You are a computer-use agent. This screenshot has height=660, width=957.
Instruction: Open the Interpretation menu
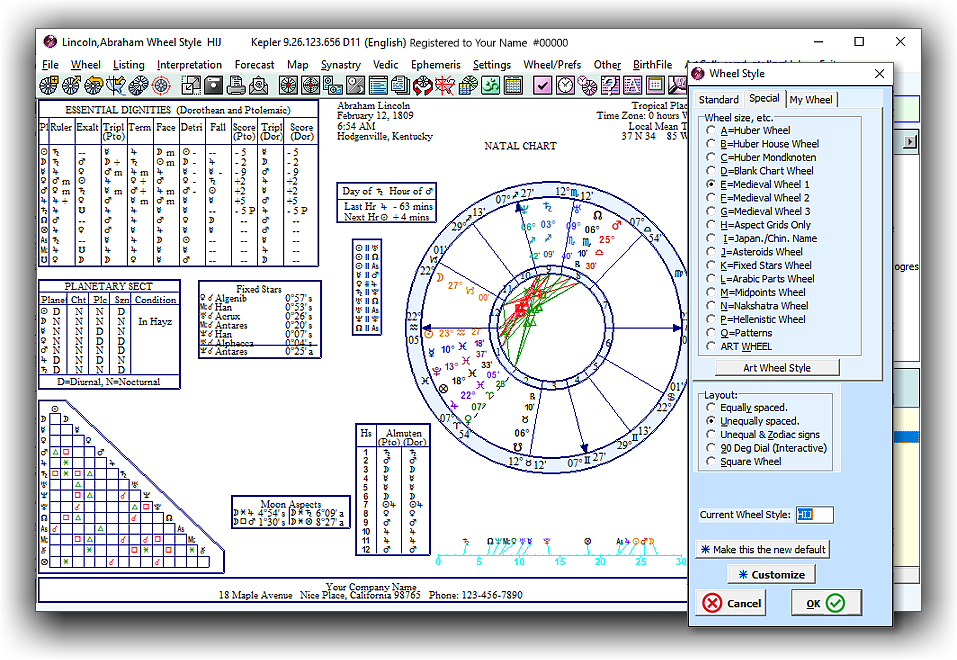click(x=189, y=65)
